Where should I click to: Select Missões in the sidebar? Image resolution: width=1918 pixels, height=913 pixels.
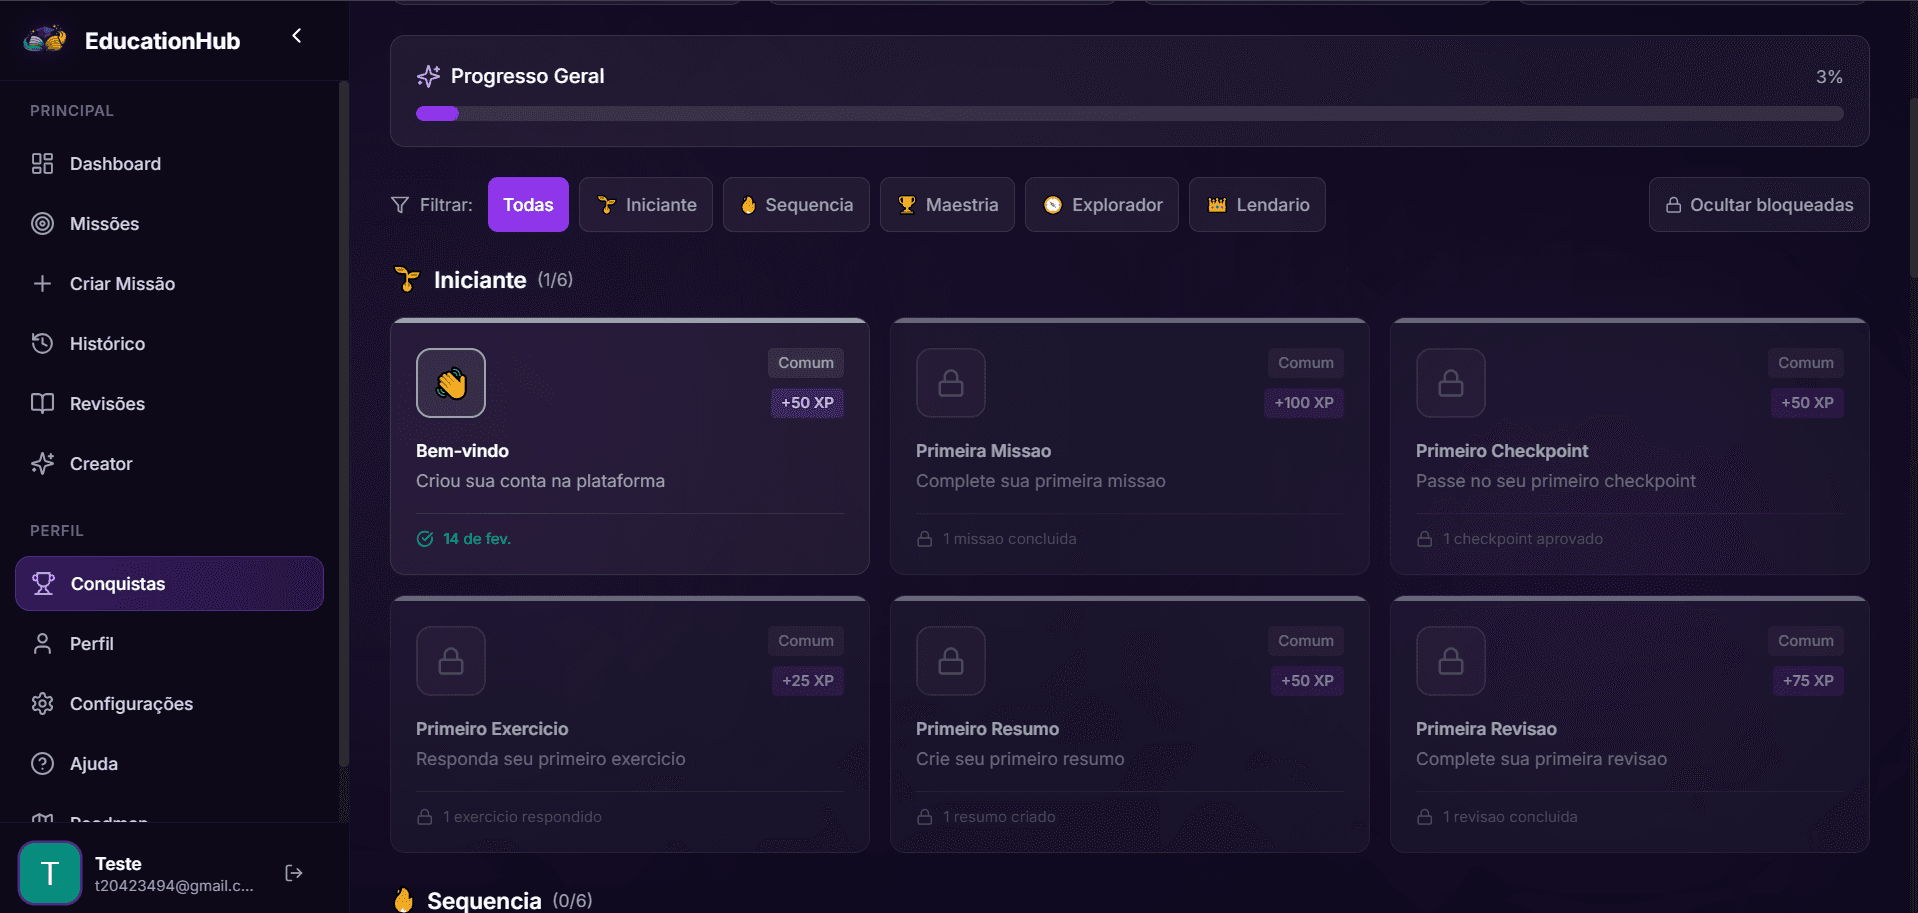(x=104, y=223)
